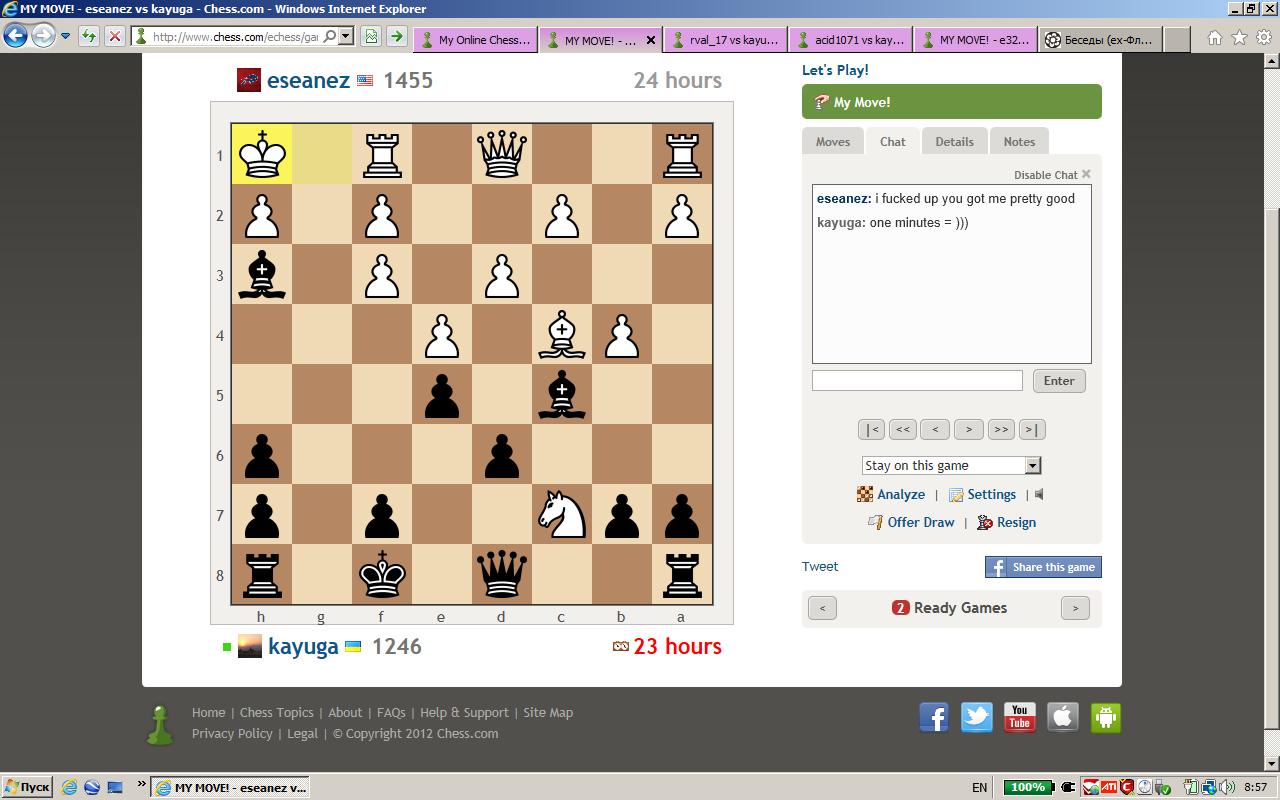
Task: Open the address bar URL dropdown arrow
Action: (x=345, y=37)
